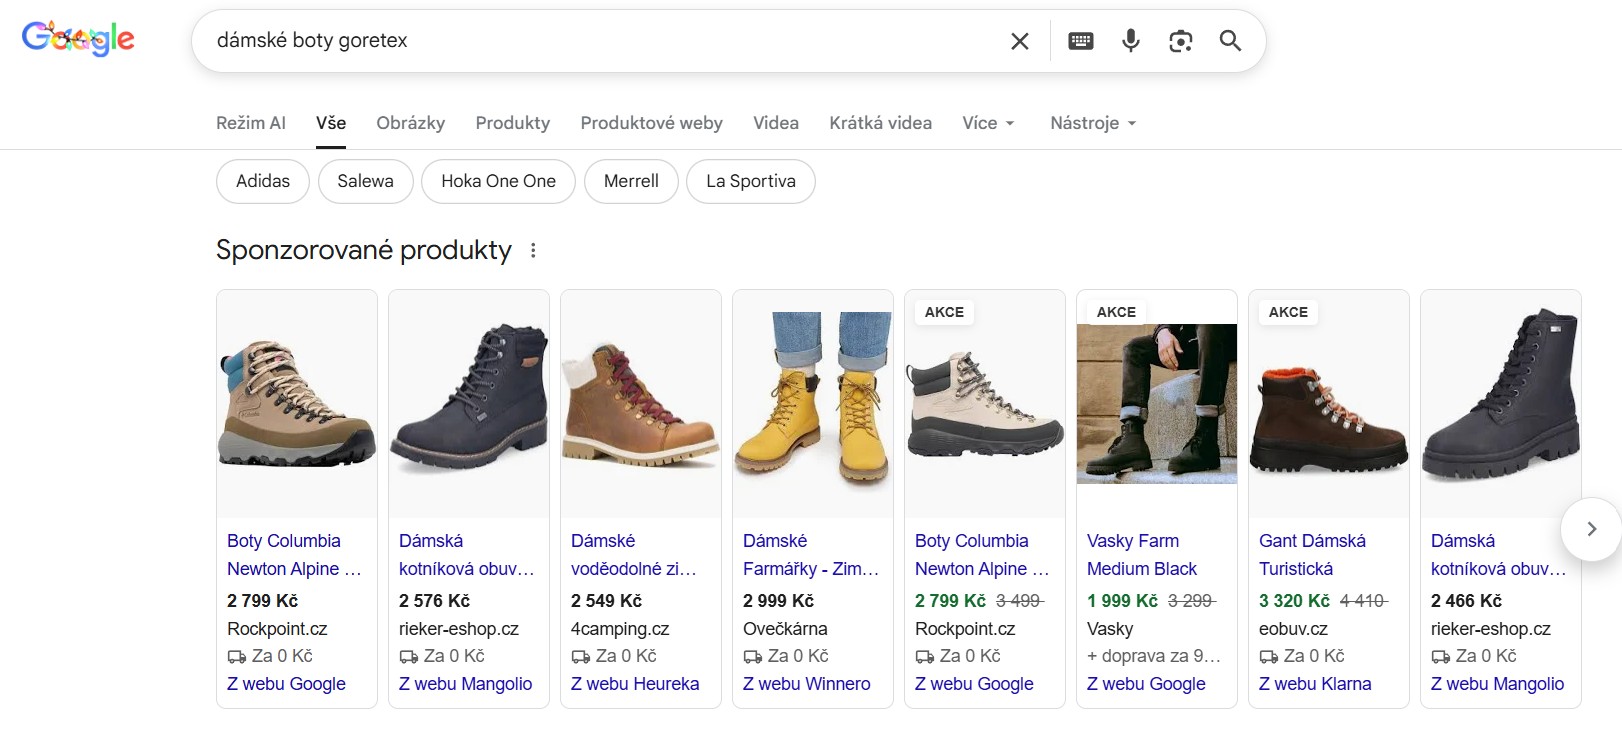The image size is (1622, 736).
Task: Click Z webu Heureka link
Action: [x=635, y=684]
